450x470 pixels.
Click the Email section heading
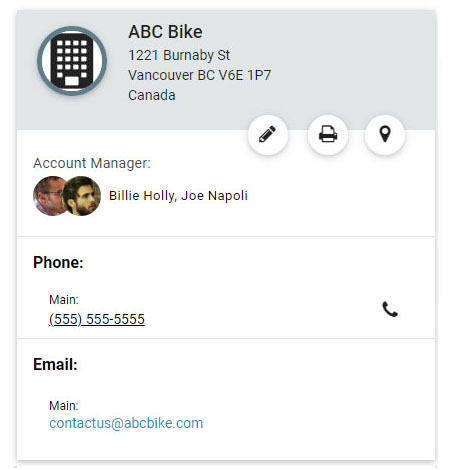pos(55,364)
